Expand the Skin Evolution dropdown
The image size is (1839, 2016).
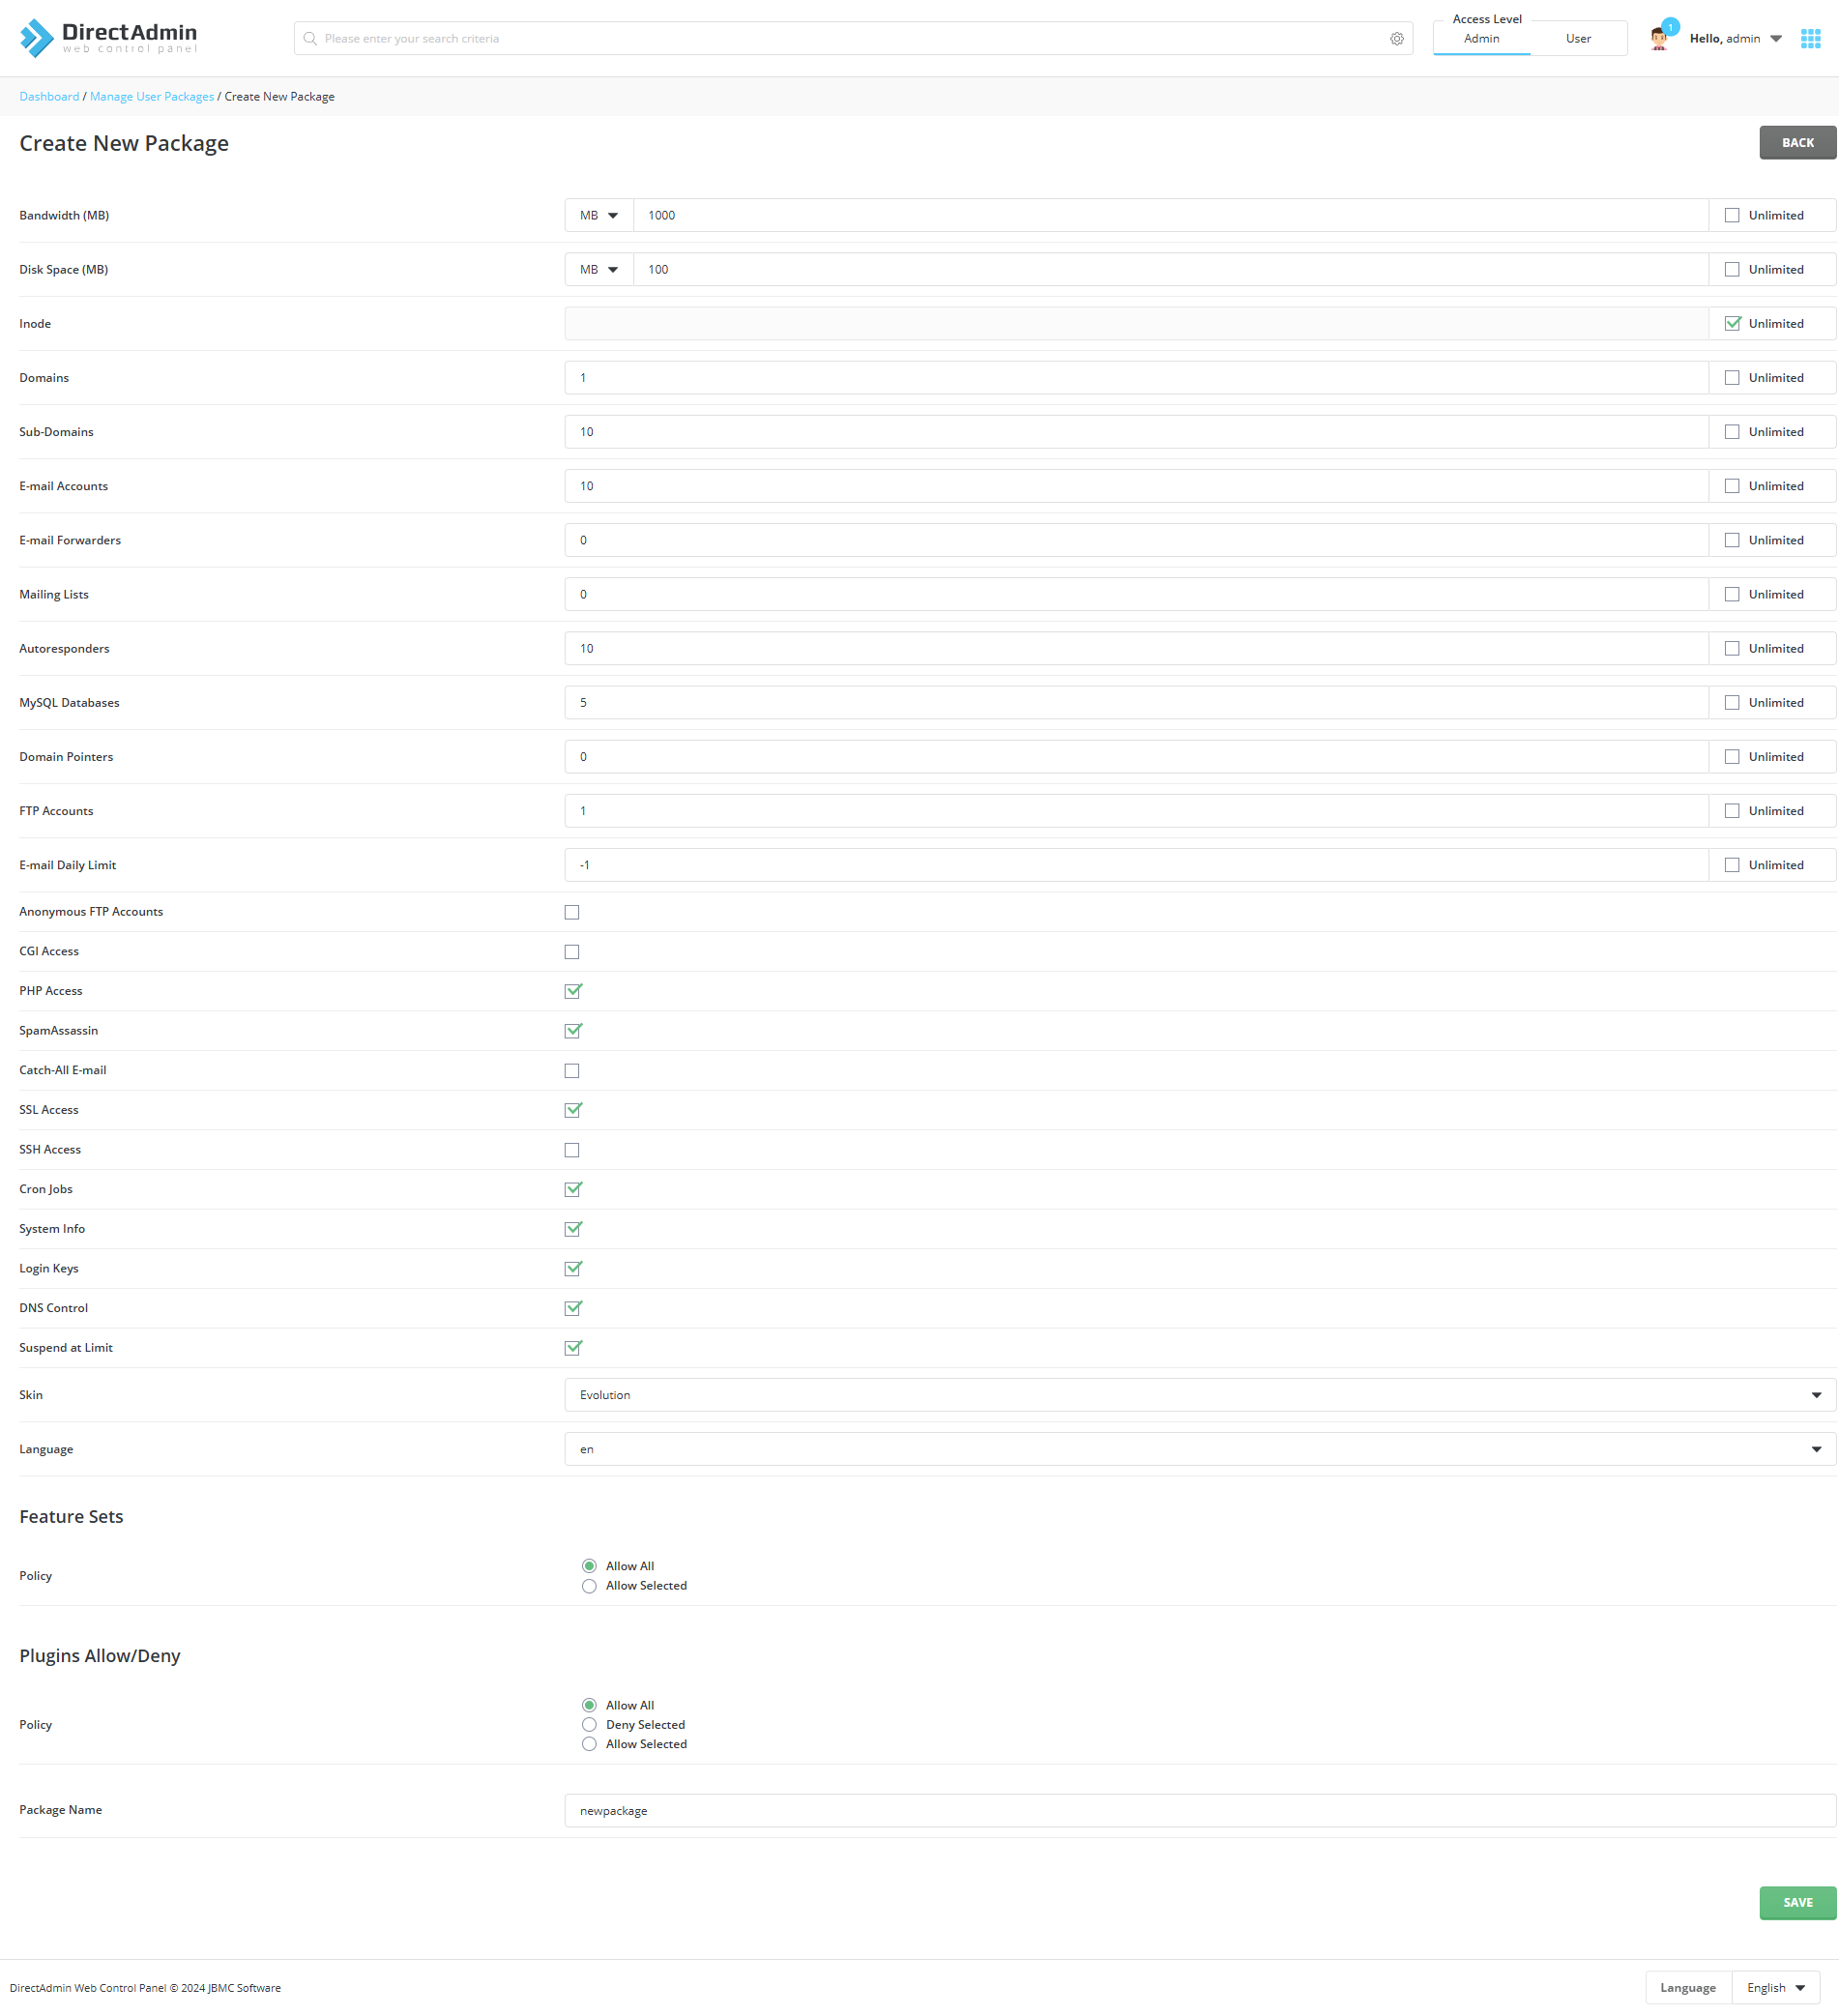[x=1200, y=1394]
